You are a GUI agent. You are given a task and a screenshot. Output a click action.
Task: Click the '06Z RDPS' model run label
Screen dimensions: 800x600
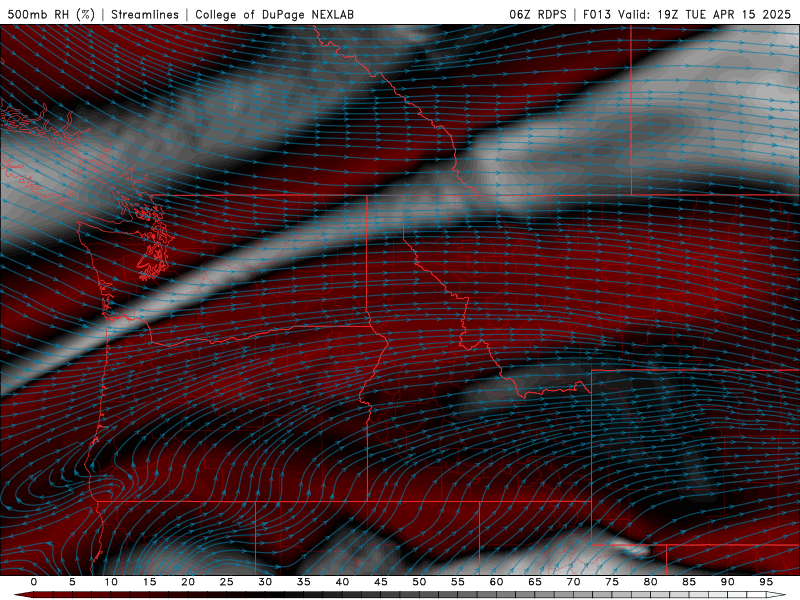point(538,14)
